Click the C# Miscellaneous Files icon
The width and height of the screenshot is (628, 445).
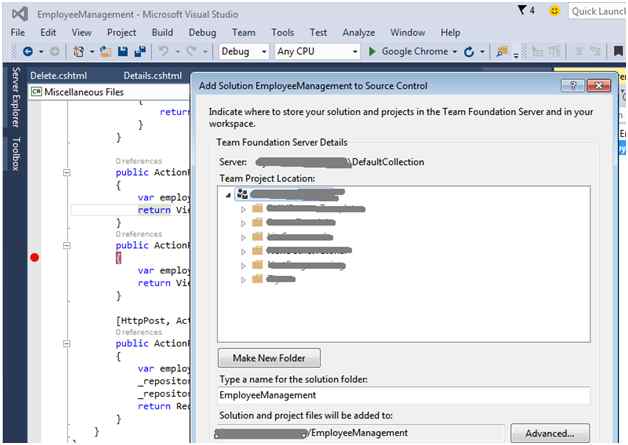tap(36, 92)
